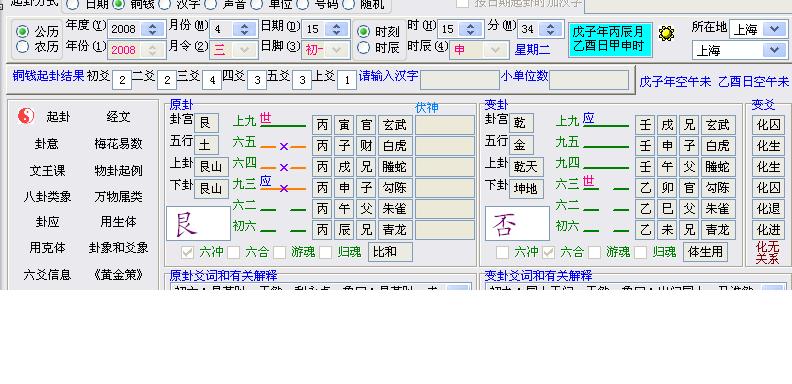
Task: Open the 梅花易数 menu item
Action: pyautogui.click(x=119, y=144)
